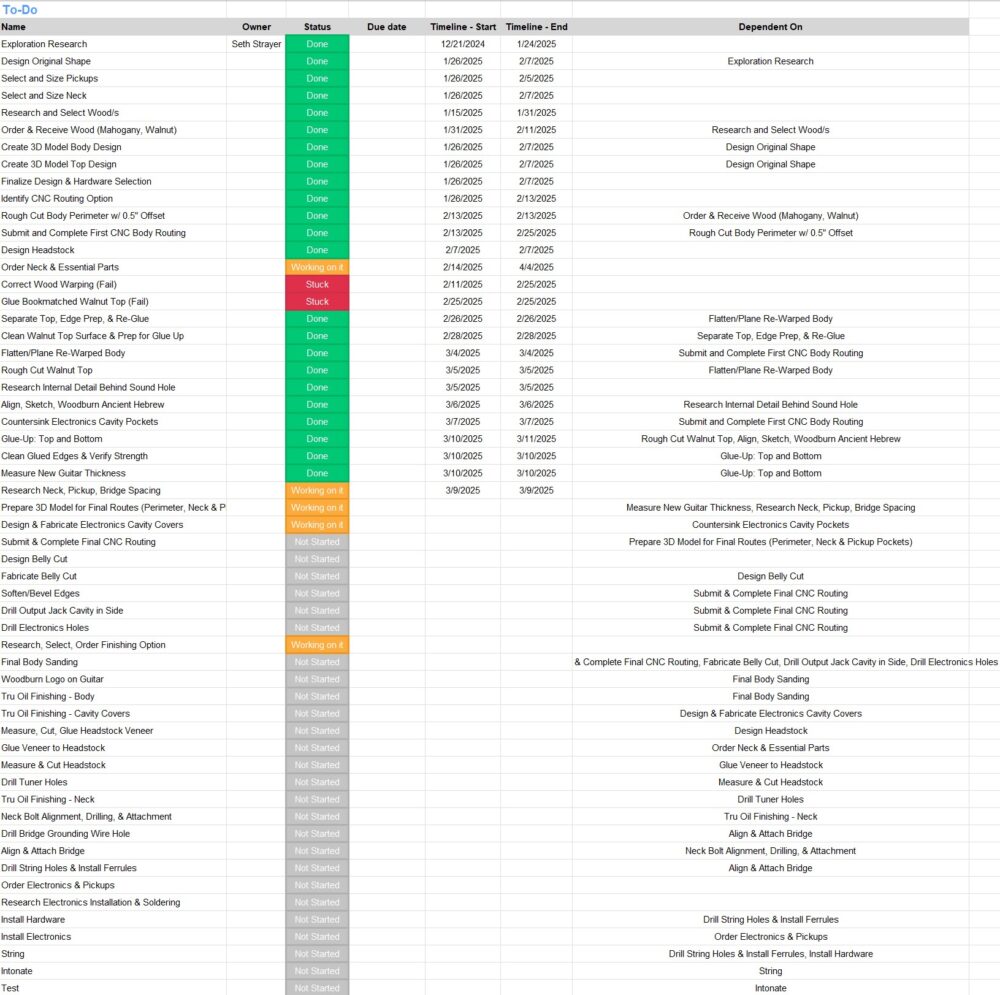Image resolution: width=1000 pixels, height=995 pixels.
Task: Click the Timeline - Start column header
Action: (x=462, y=27)
